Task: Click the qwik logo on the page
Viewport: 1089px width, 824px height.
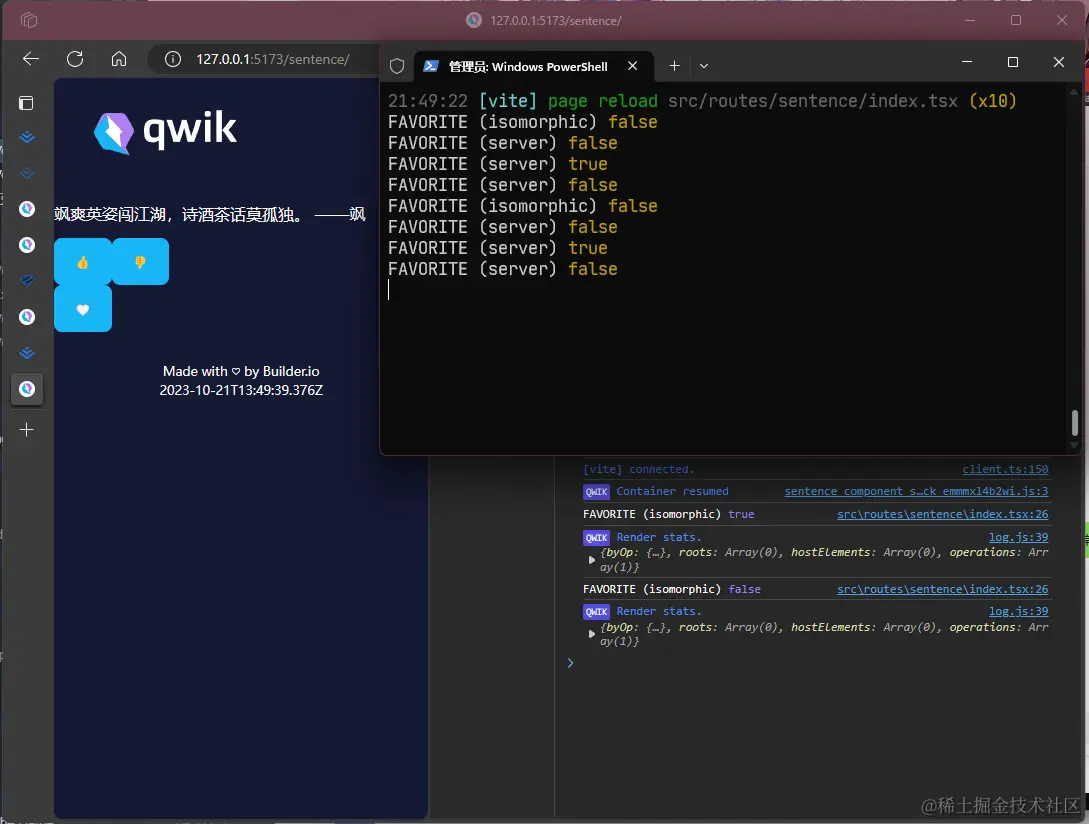Action: point(165,131)
